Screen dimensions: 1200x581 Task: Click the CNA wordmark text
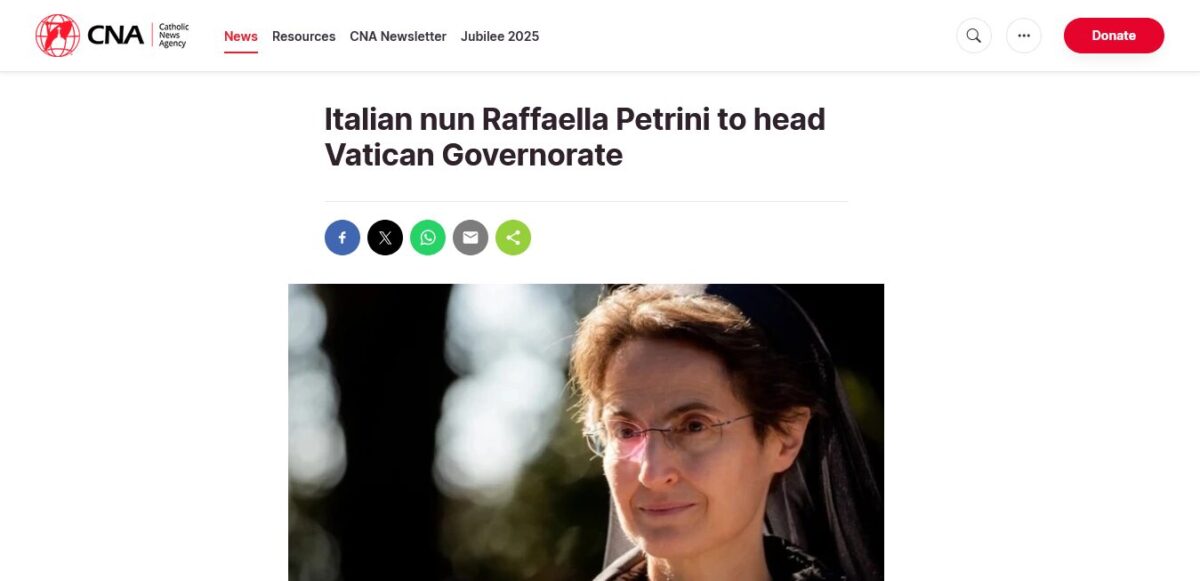point(116,36)
